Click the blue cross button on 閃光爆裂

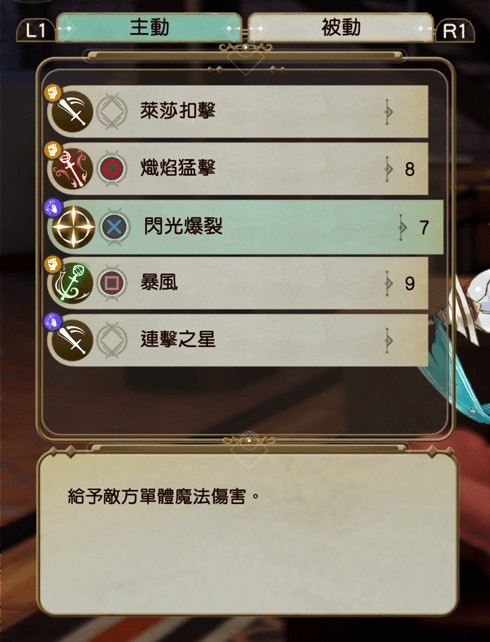(114, 227)
